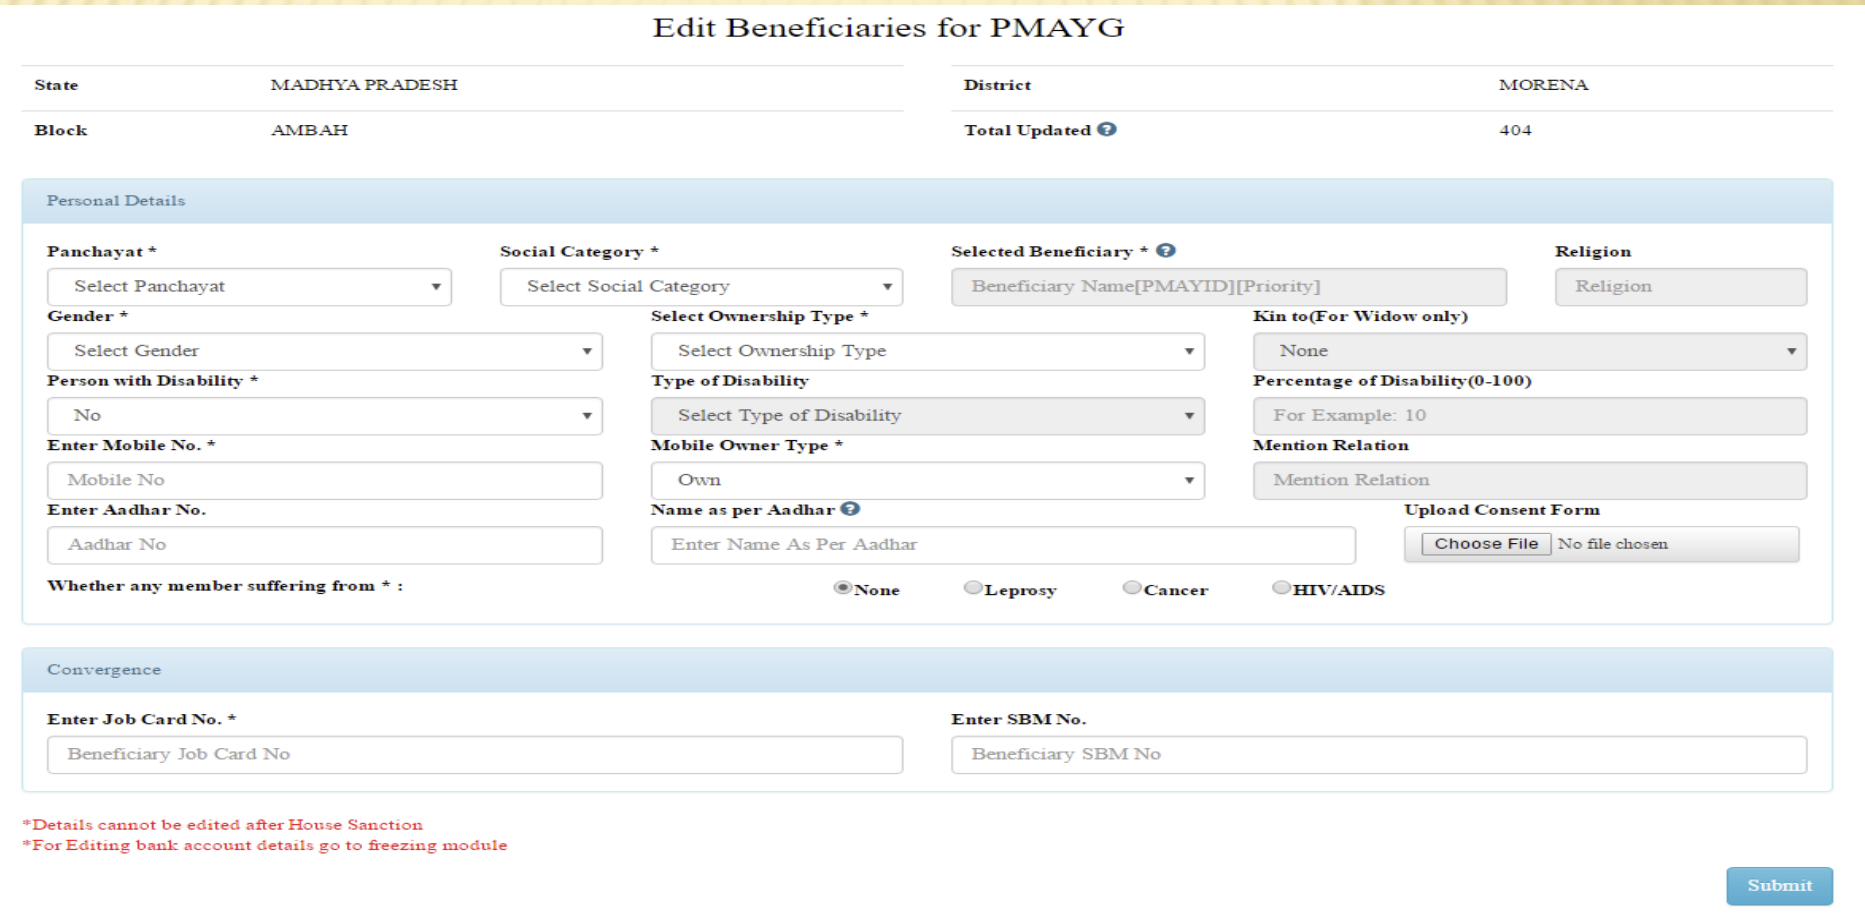The width and height of the screenshot is (1865, 917).
Task: Select the HIV/AIDS radio button
Action: 1281,588
